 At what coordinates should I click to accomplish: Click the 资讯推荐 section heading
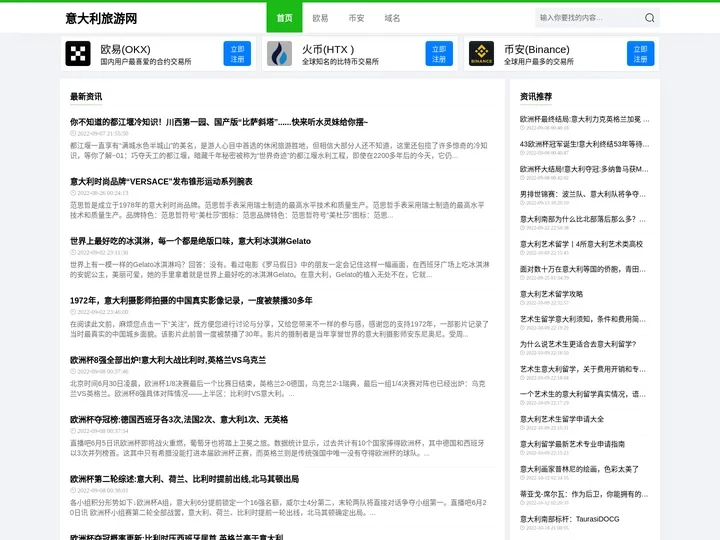tap(536, 96)
